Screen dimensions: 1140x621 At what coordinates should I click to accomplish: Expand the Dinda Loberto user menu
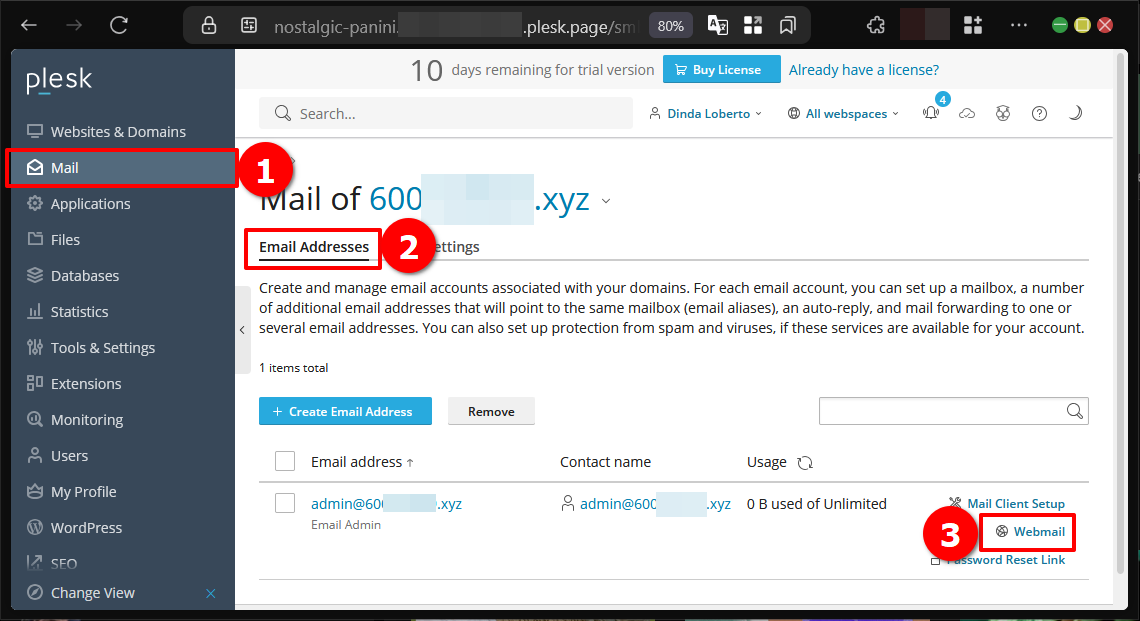(705, 113)
